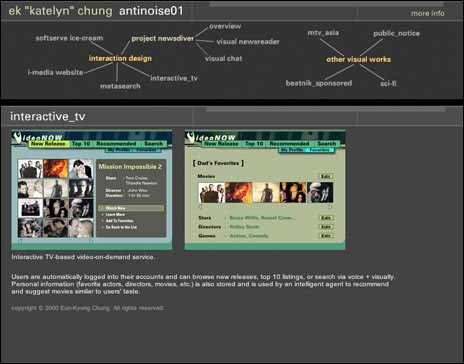
Task: Click 'Interactive TV-based video-on-demand service.' caption
Action: pos(83,257)
